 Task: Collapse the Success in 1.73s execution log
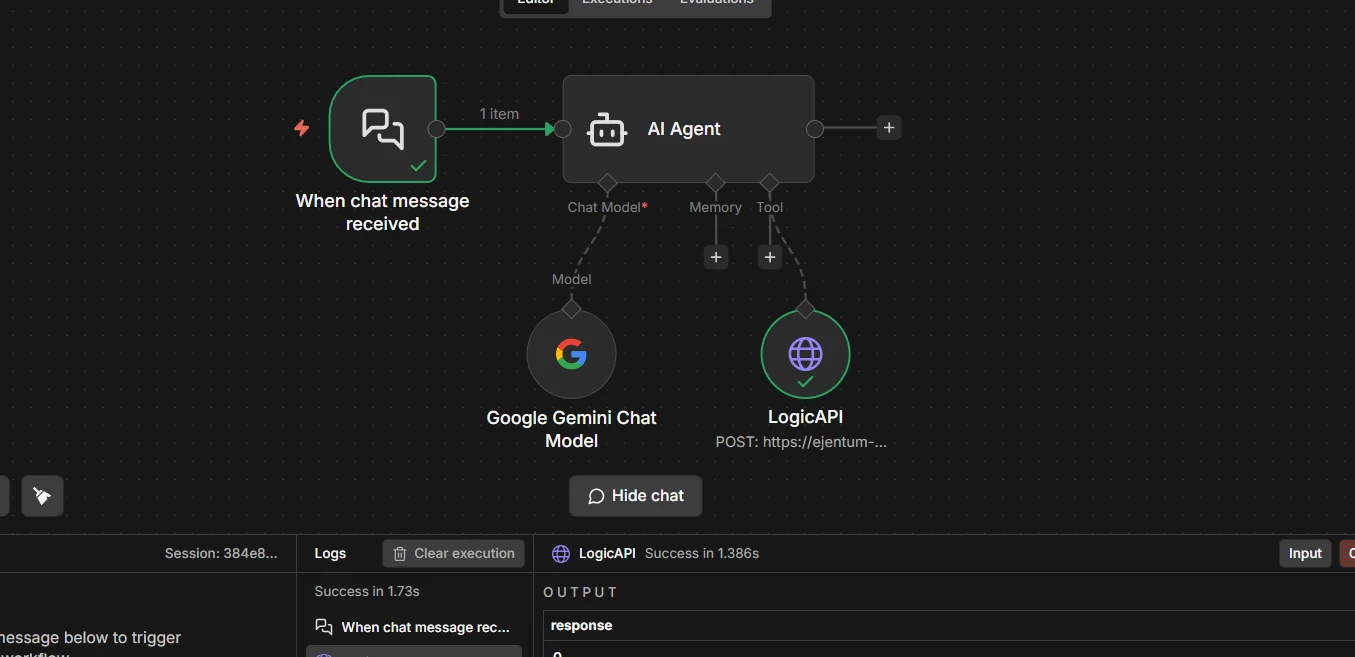point(365,591)
